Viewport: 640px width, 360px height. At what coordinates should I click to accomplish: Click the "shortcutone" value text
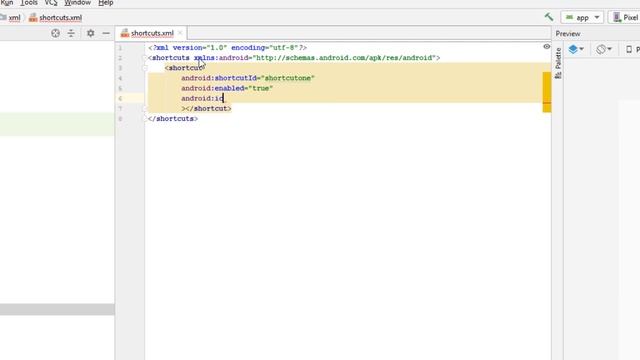(x=288, y=78)
